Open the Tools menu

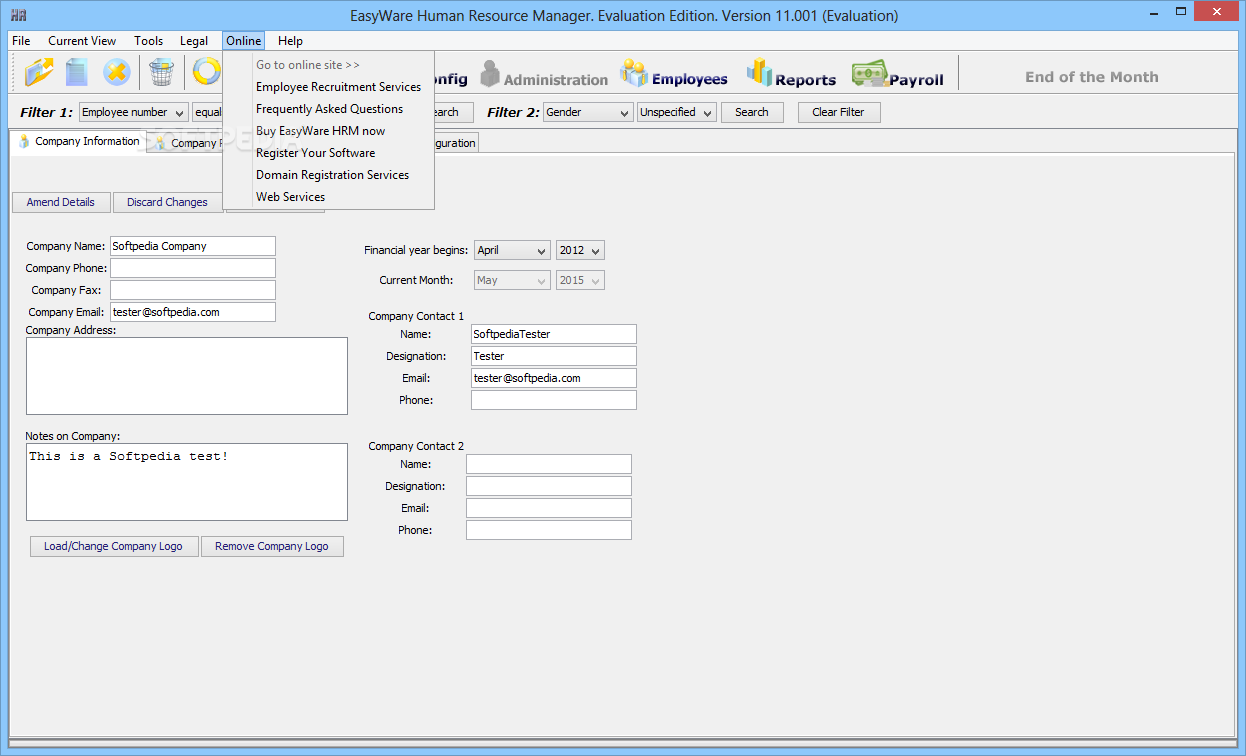tap(148, 41)
